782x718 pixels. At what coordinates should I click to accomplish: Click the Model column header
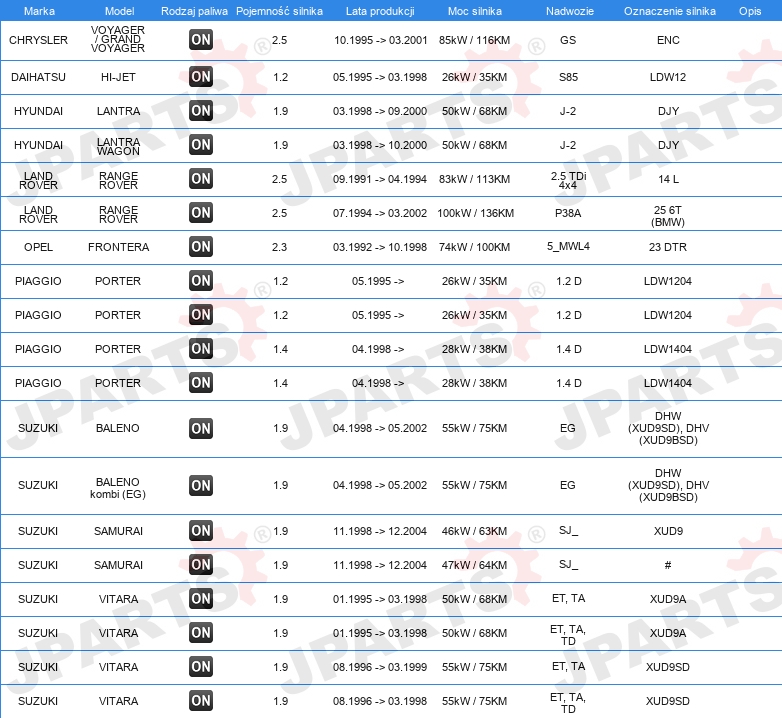tap(120, 11)
